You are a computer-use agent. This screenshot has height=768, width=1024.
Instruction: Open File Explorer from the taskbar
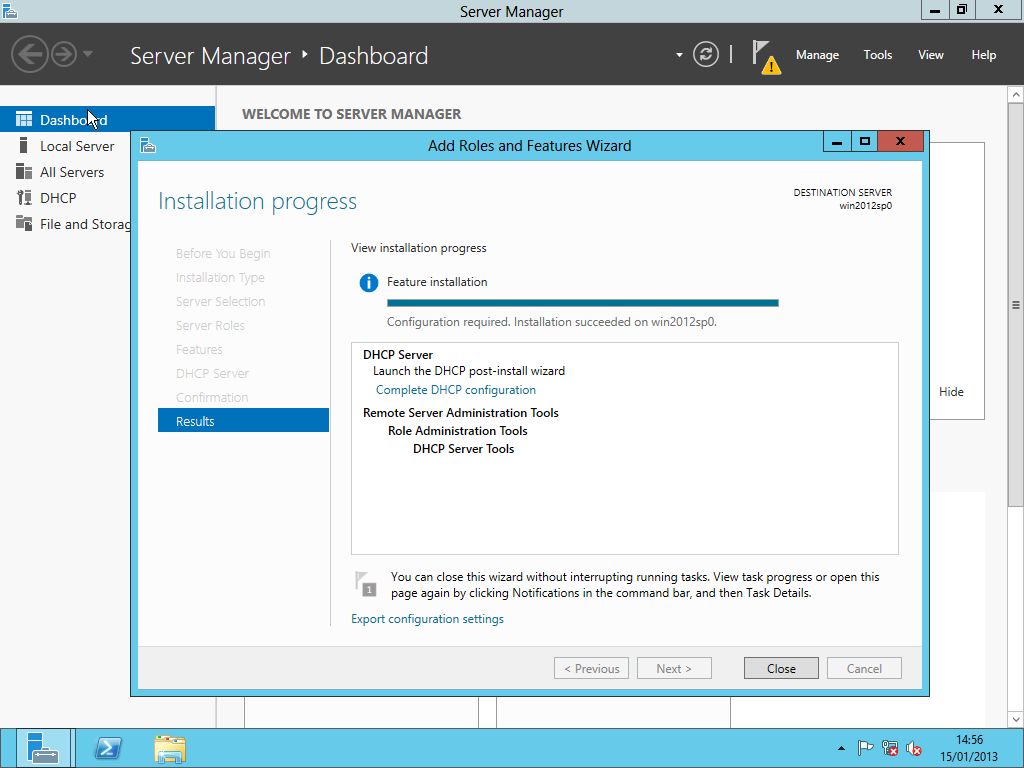[170, 748]
